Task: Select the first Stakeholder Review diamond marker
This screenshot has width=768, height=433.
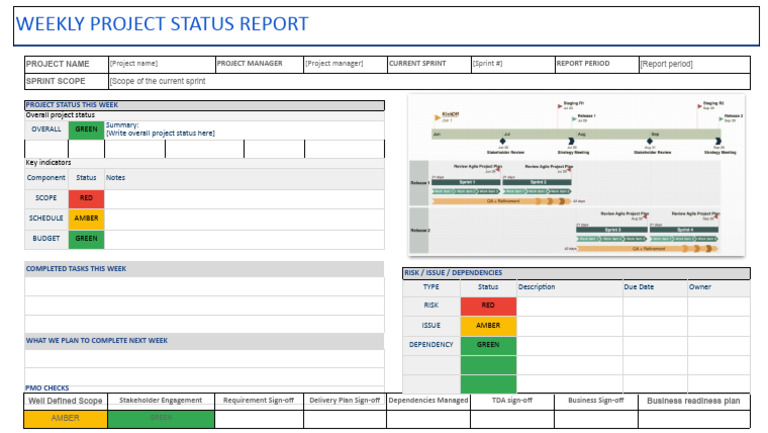Action: coord(504,142)
